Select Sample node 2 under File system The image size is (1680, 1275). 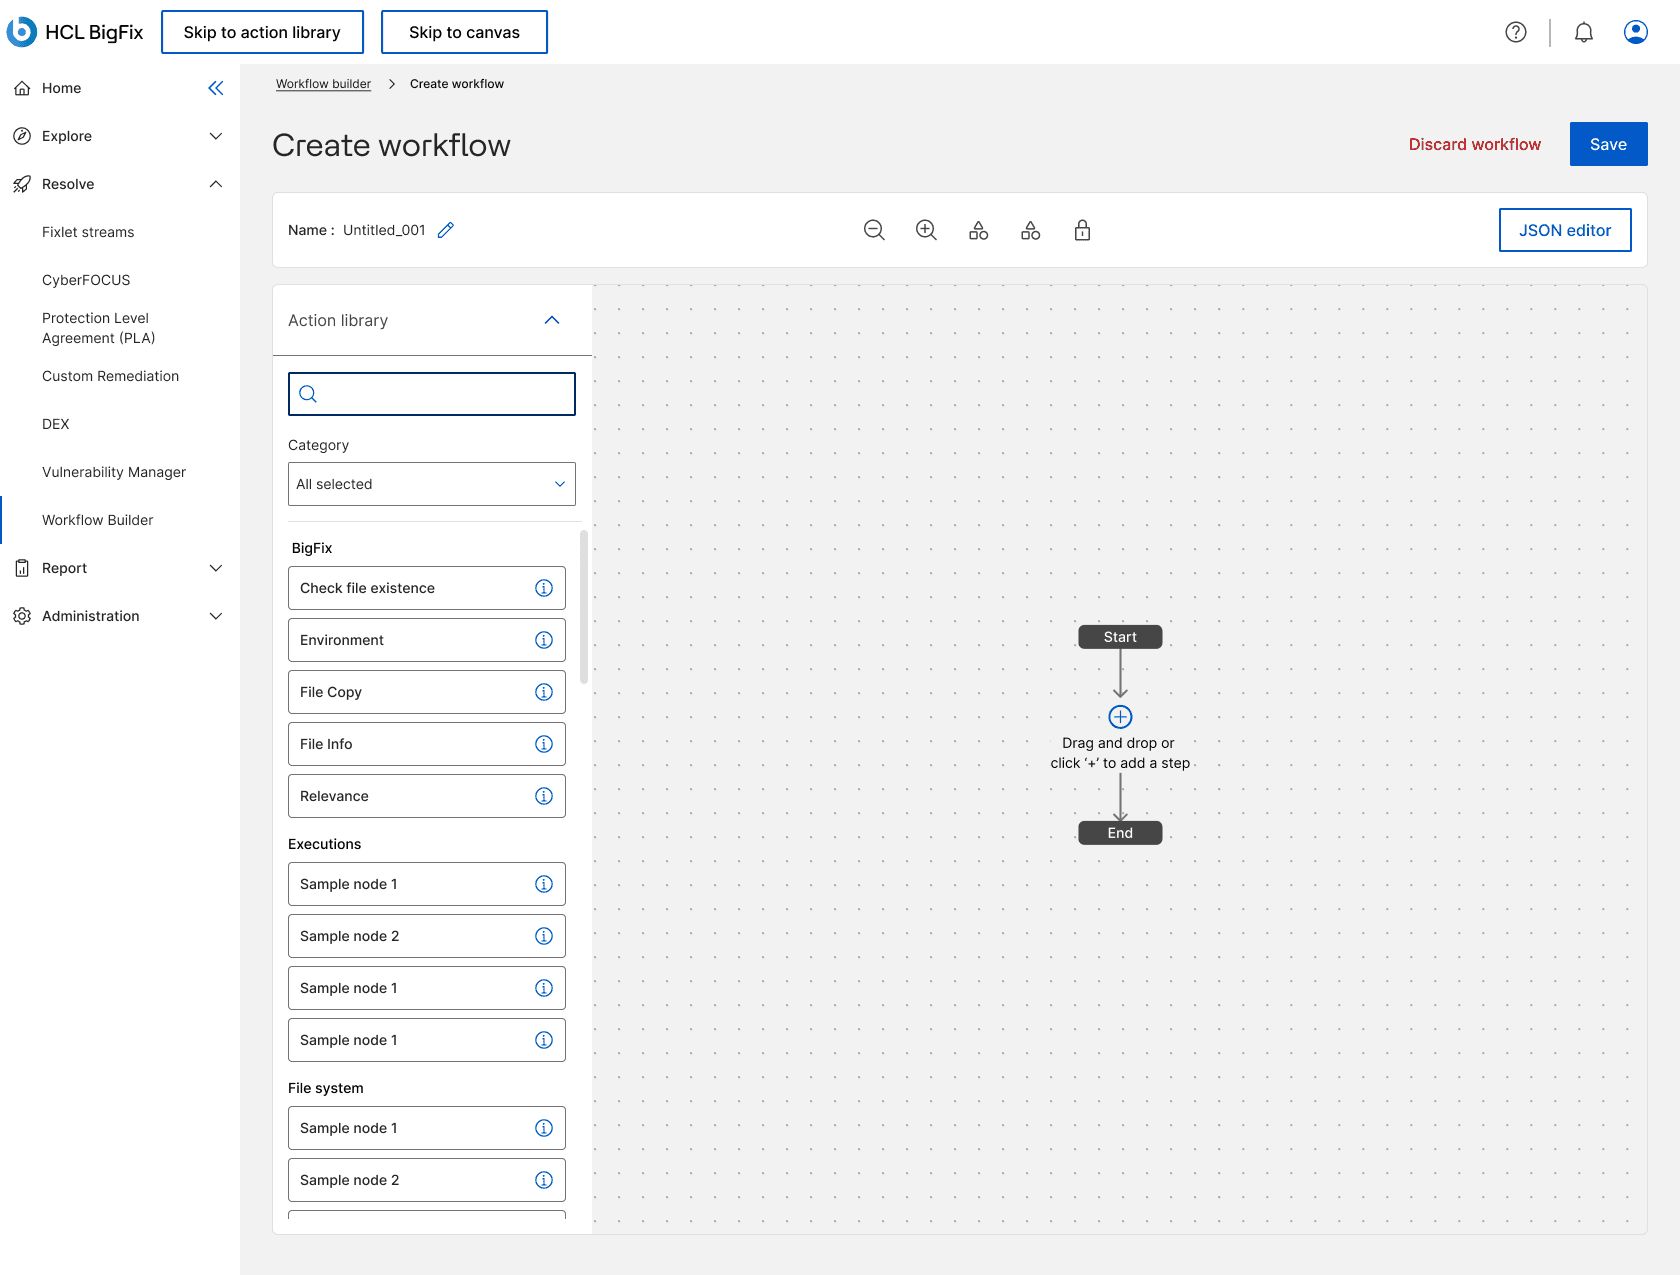click(x=427, y=1180)
